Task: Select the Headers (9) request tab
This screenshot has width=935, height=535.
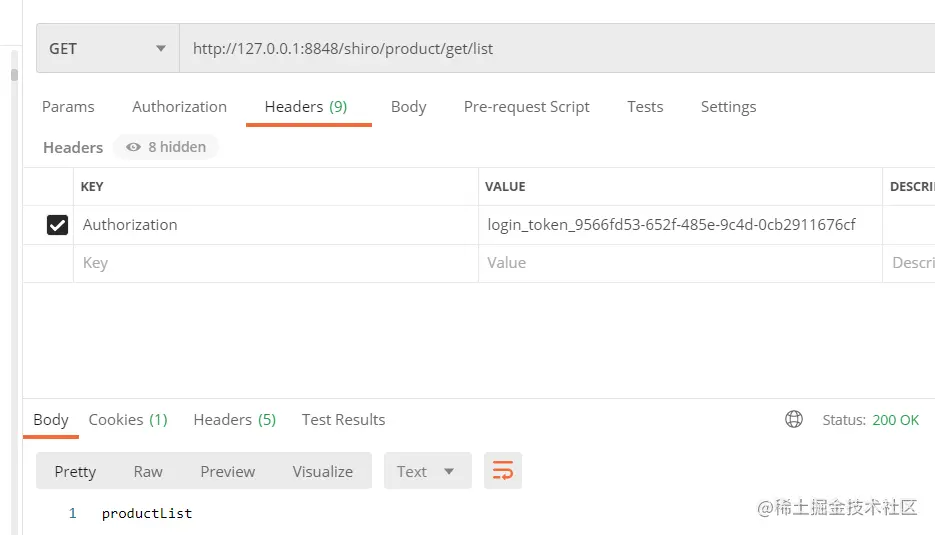Action: 306,107
